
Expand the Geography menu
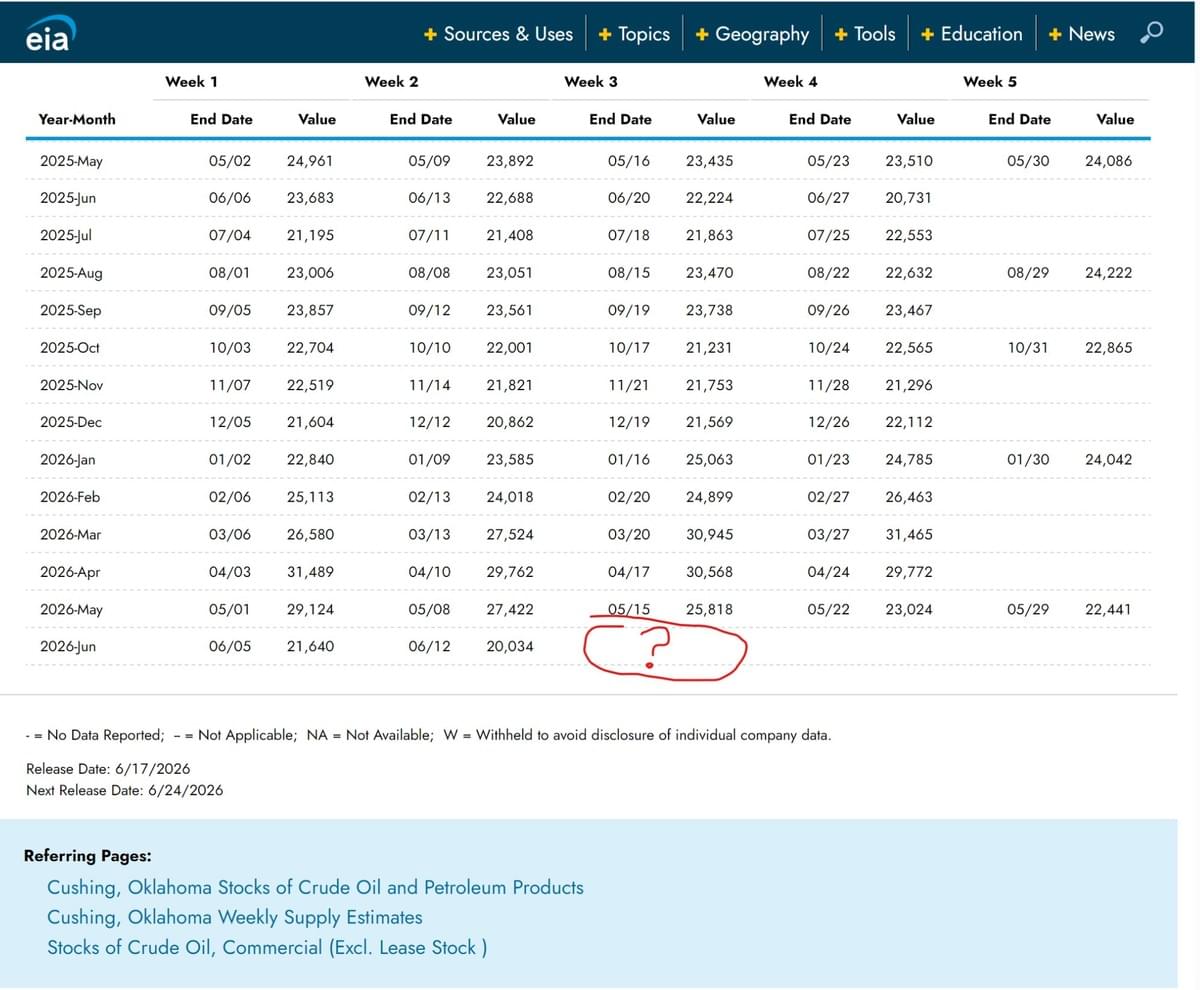click(x=752, y=34)
